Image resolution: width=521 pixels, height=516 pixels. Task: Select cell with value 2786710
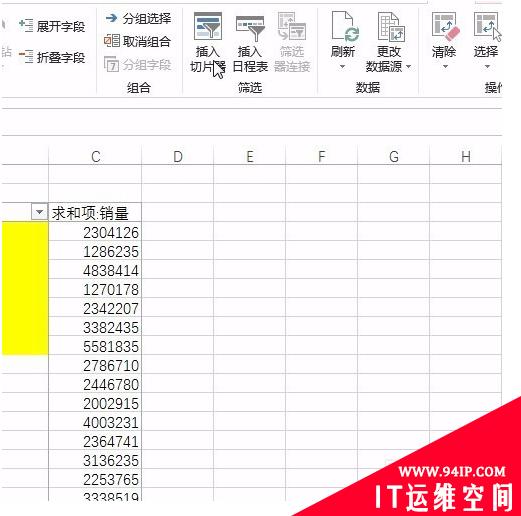95,365
